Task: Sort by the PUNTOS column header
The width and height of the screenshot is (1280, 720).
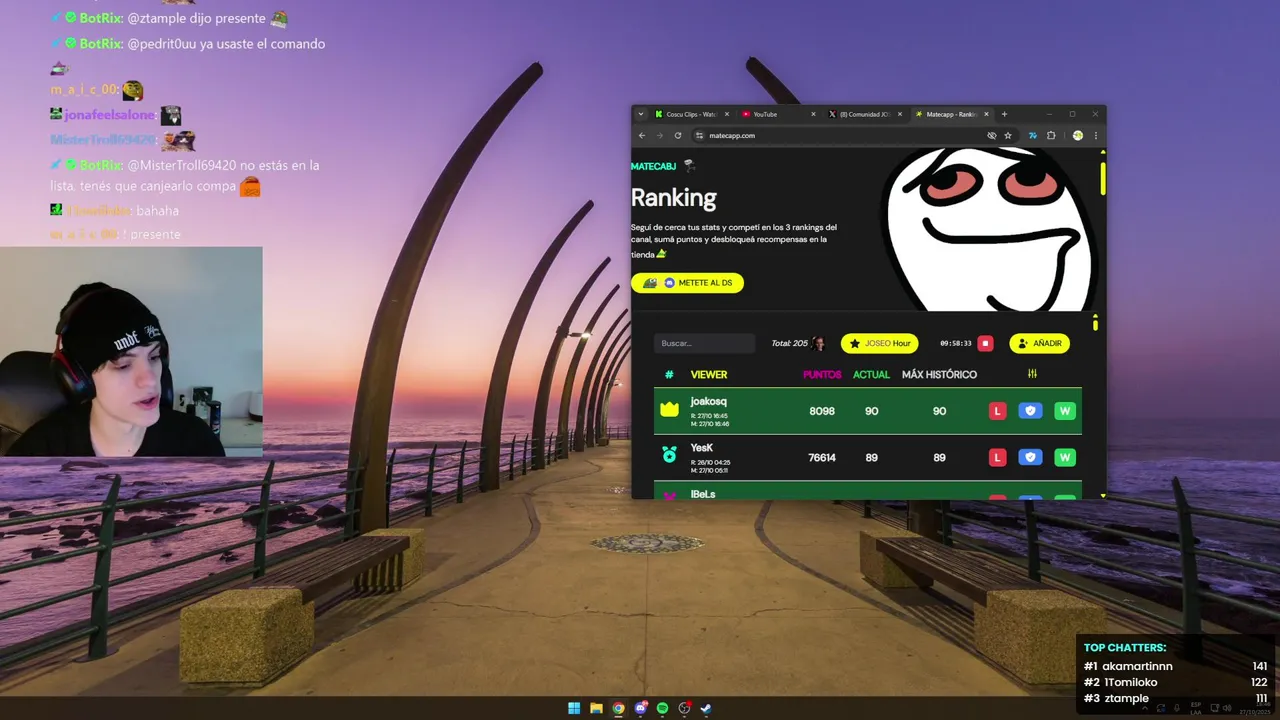Action: point(822,374)
